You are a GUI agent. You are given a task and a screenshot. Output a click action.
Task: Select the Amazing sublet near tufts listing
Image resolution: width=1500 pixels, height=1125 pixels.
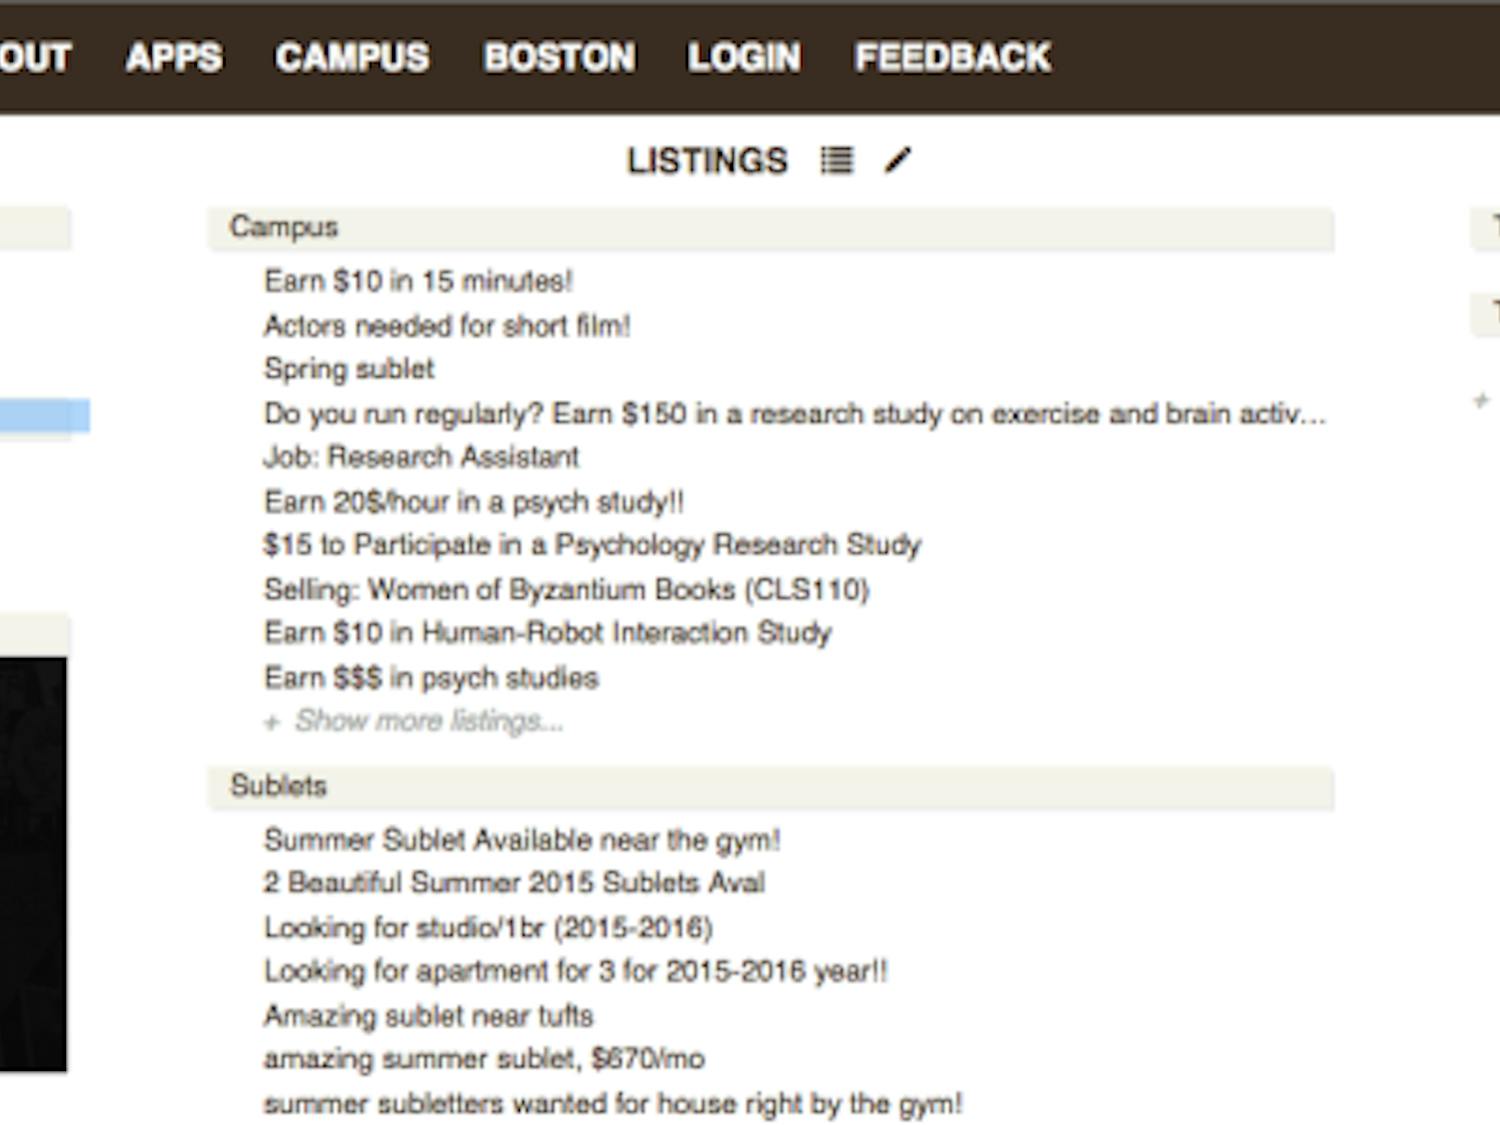click(428, 1016)
